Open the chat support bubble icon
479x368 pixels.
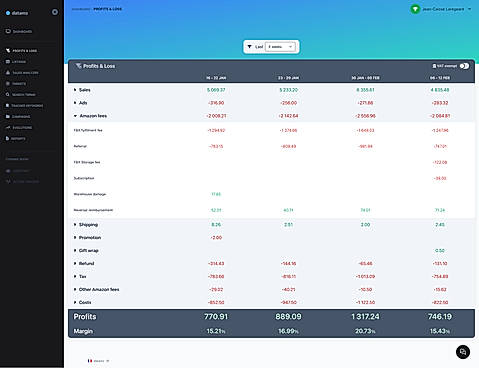(463, 352)
